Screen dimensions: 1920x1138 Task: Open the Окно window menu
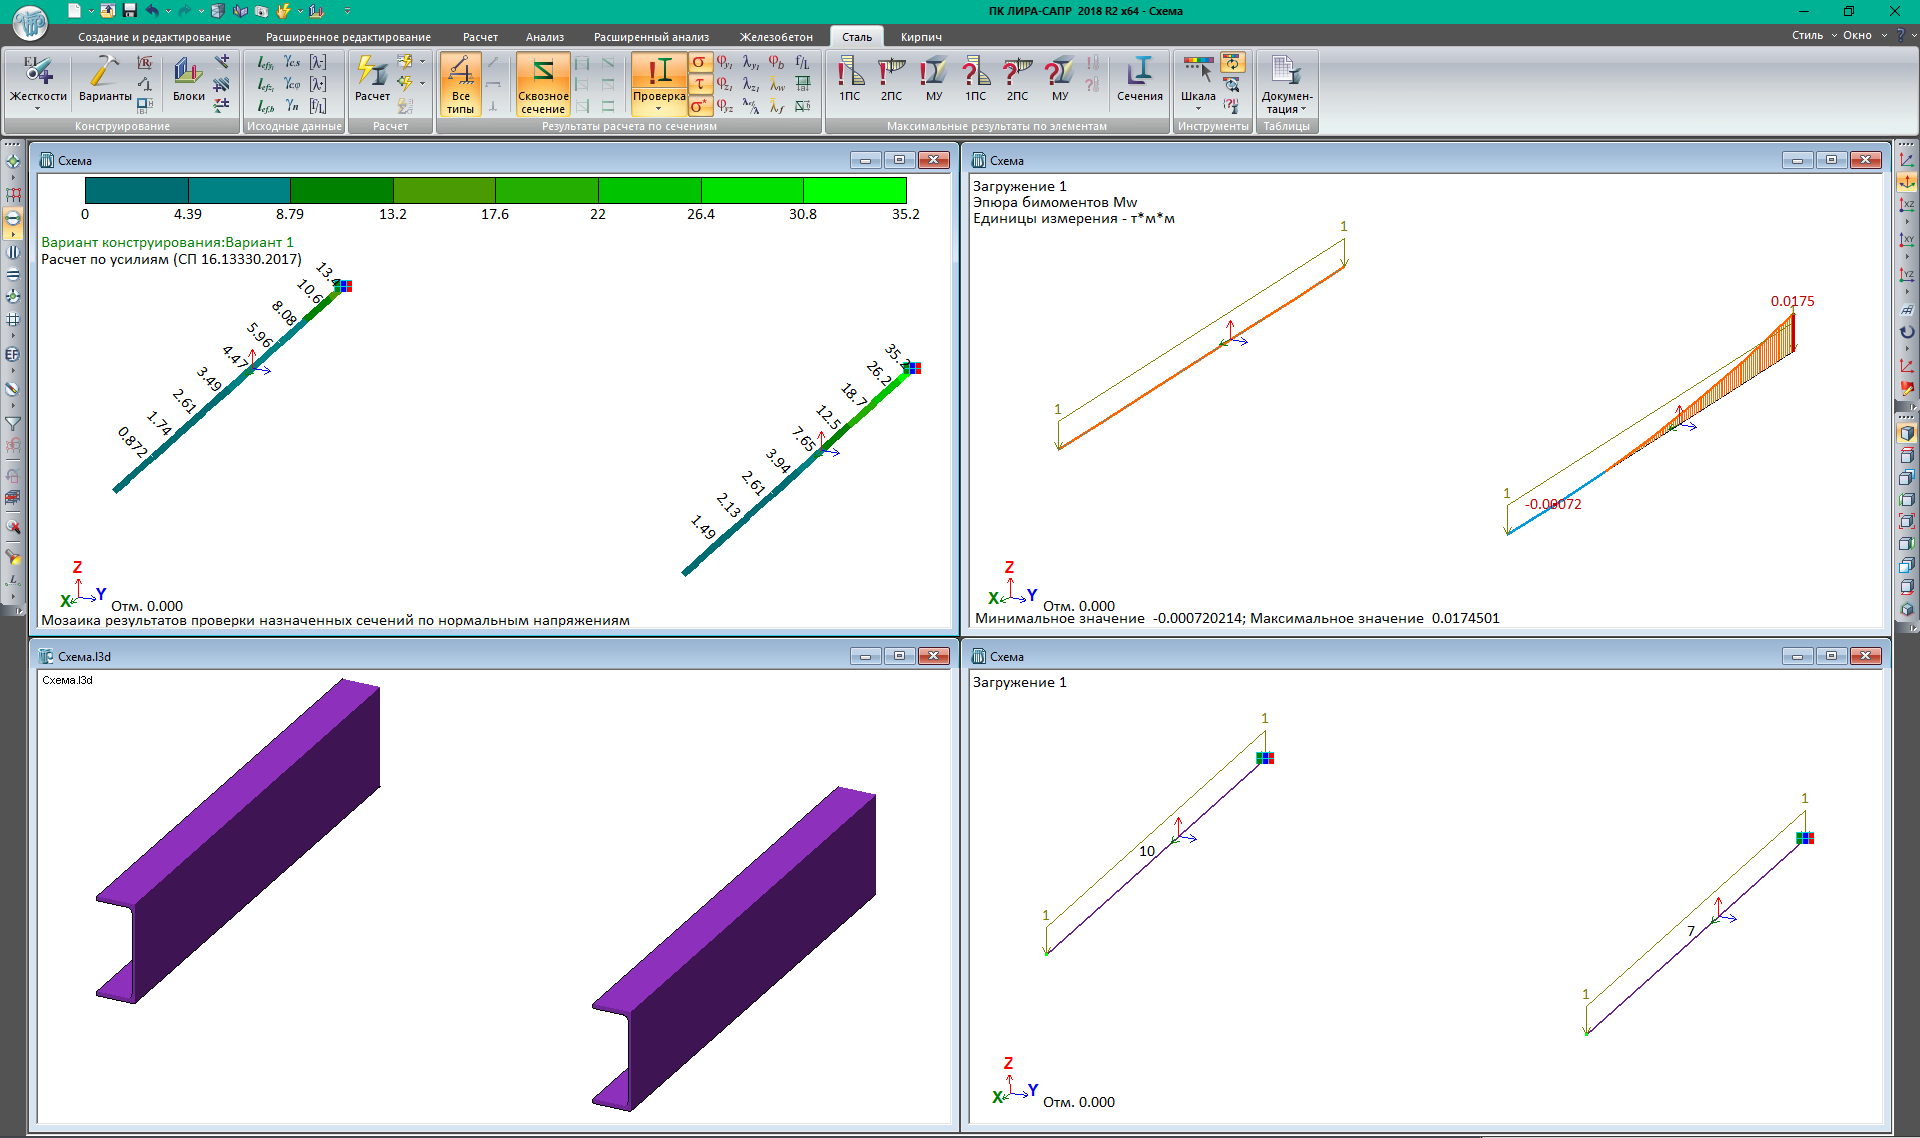[1857, 35]
